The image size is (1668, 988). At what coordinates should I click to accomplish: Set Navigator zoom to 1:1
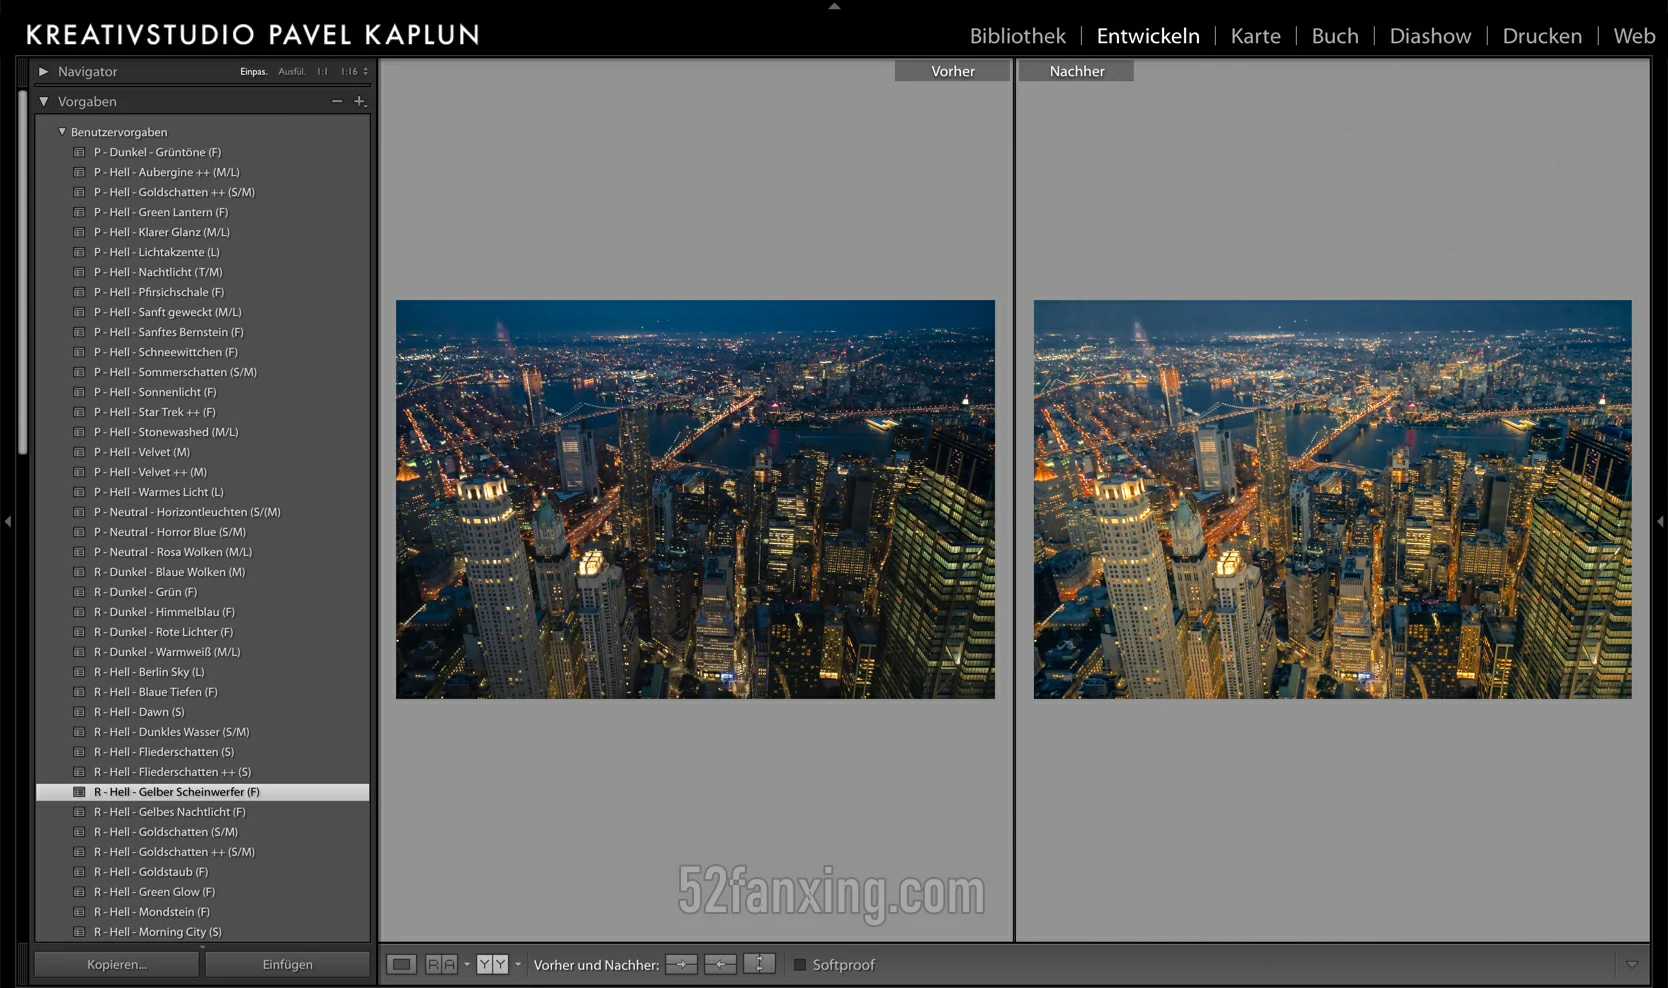click(322, 71)
